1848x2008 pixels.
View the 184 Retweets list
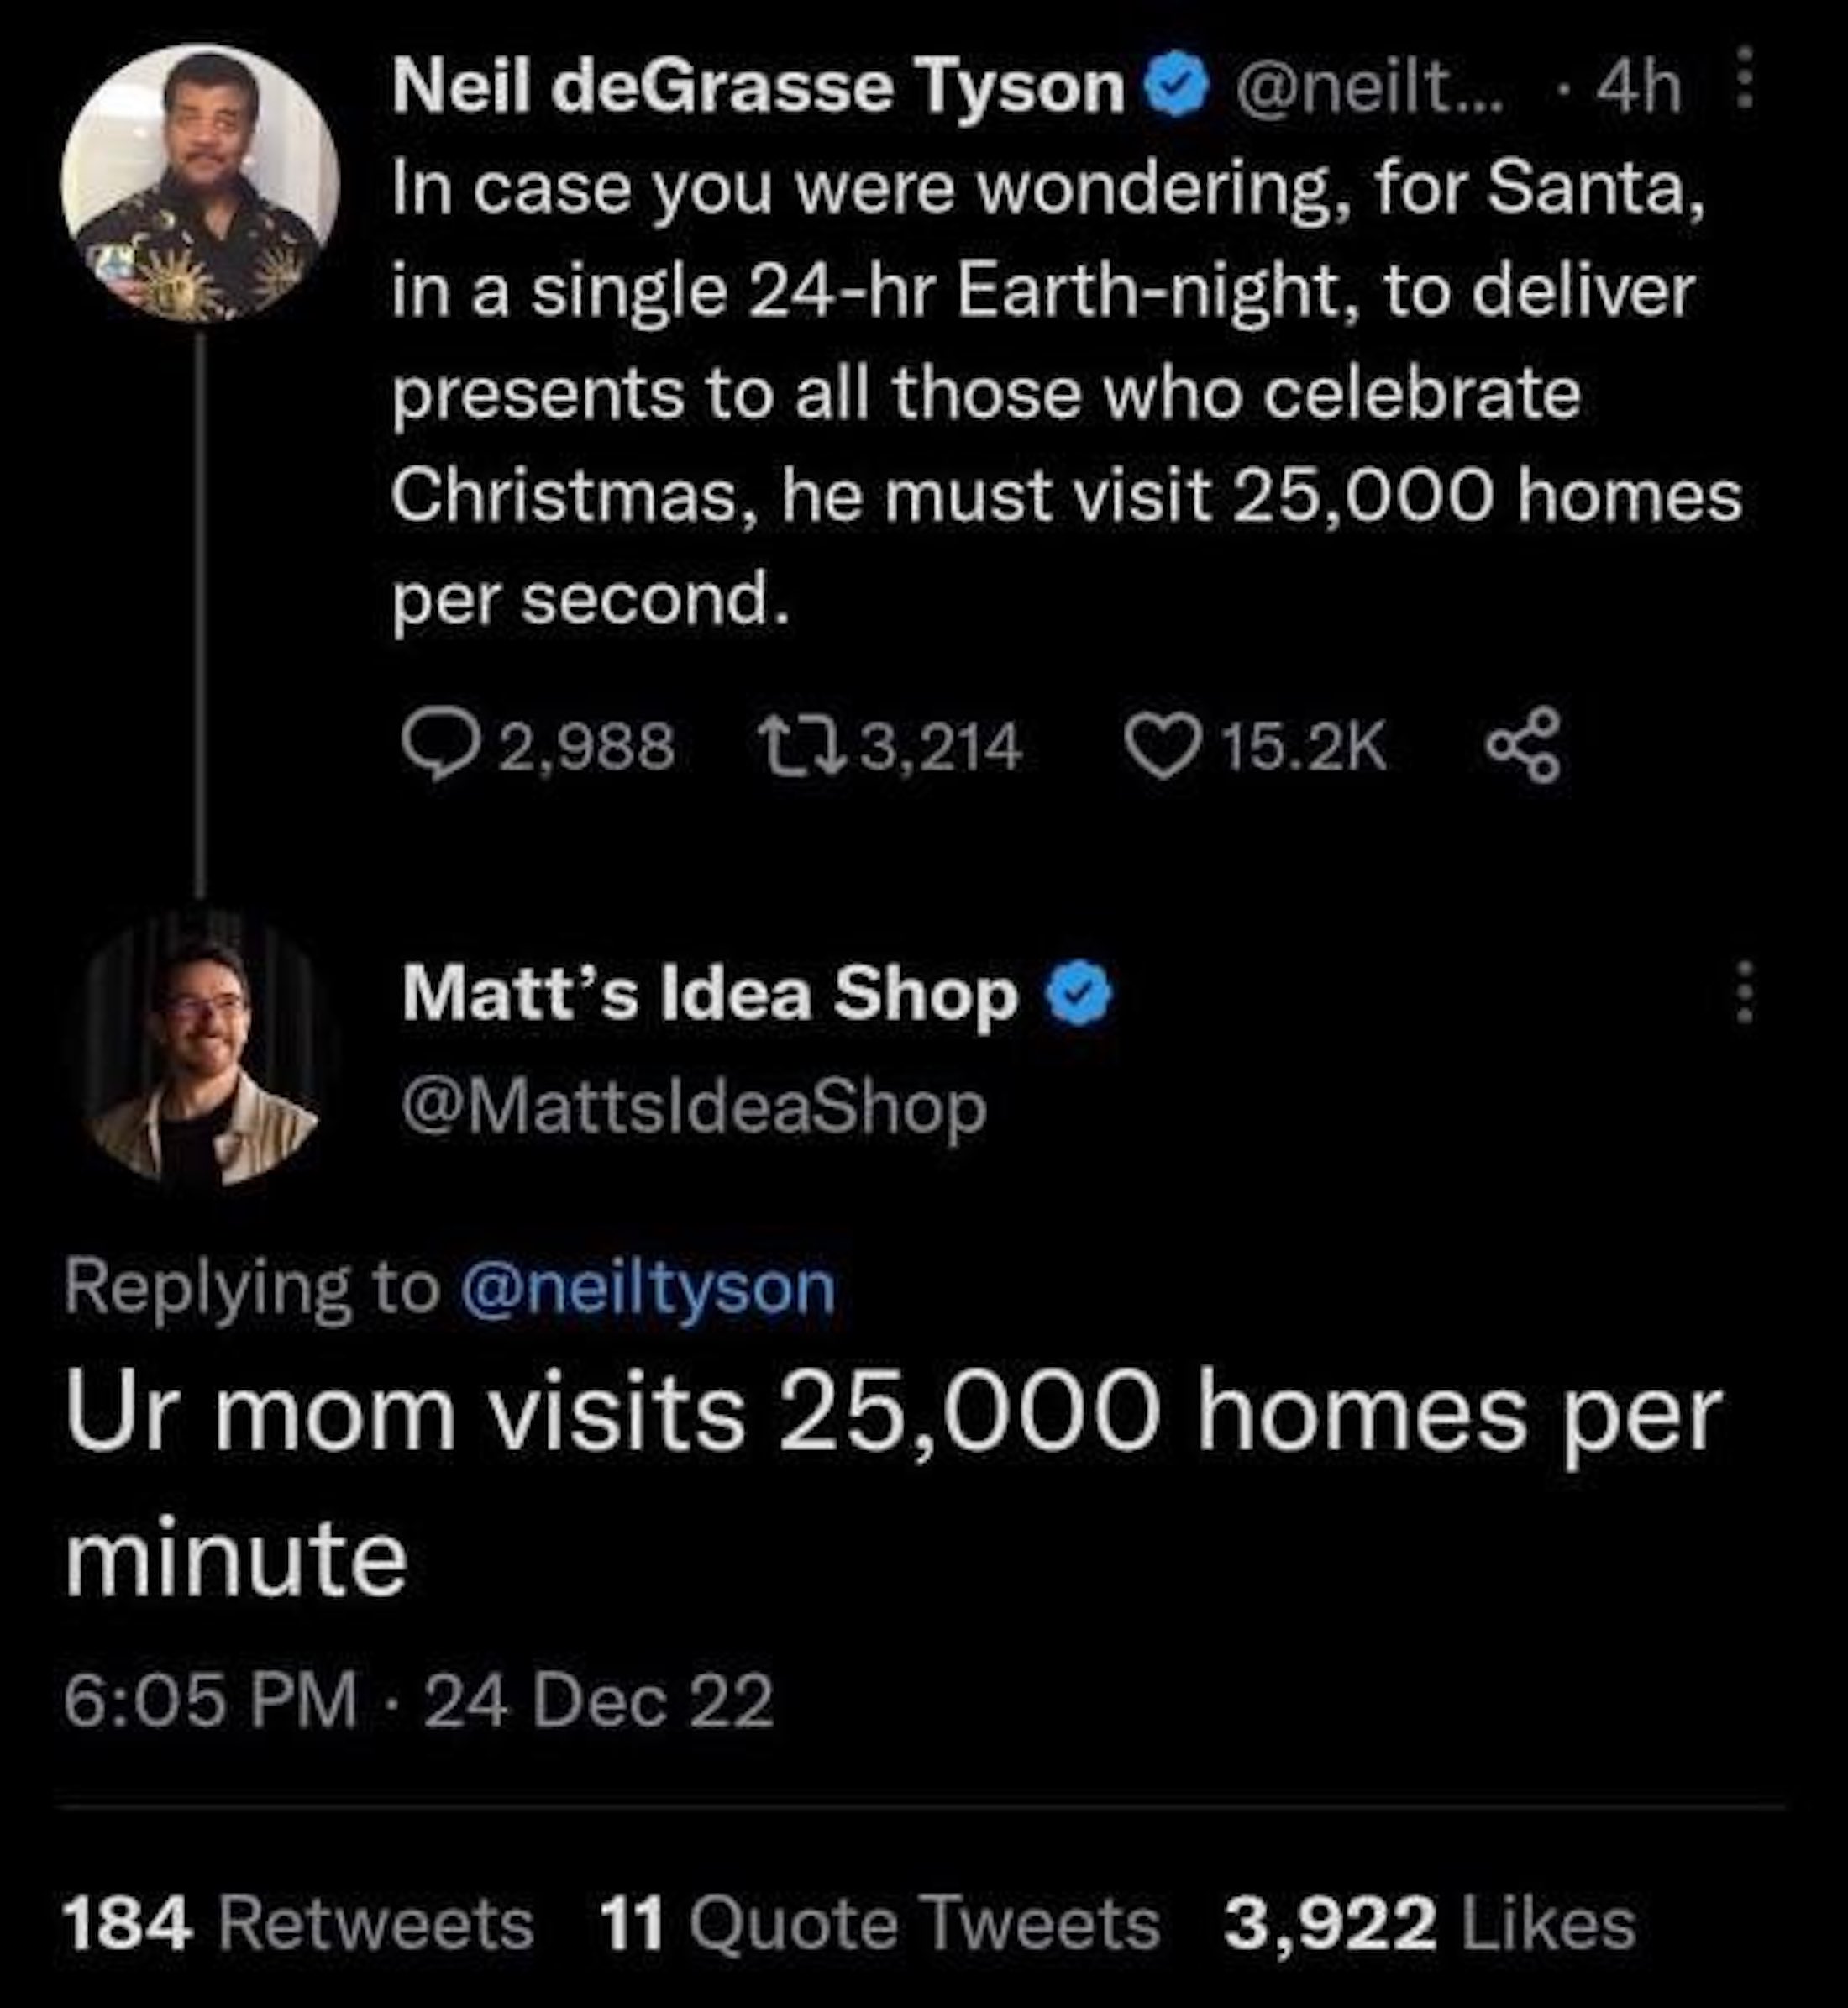[298, 1924]
